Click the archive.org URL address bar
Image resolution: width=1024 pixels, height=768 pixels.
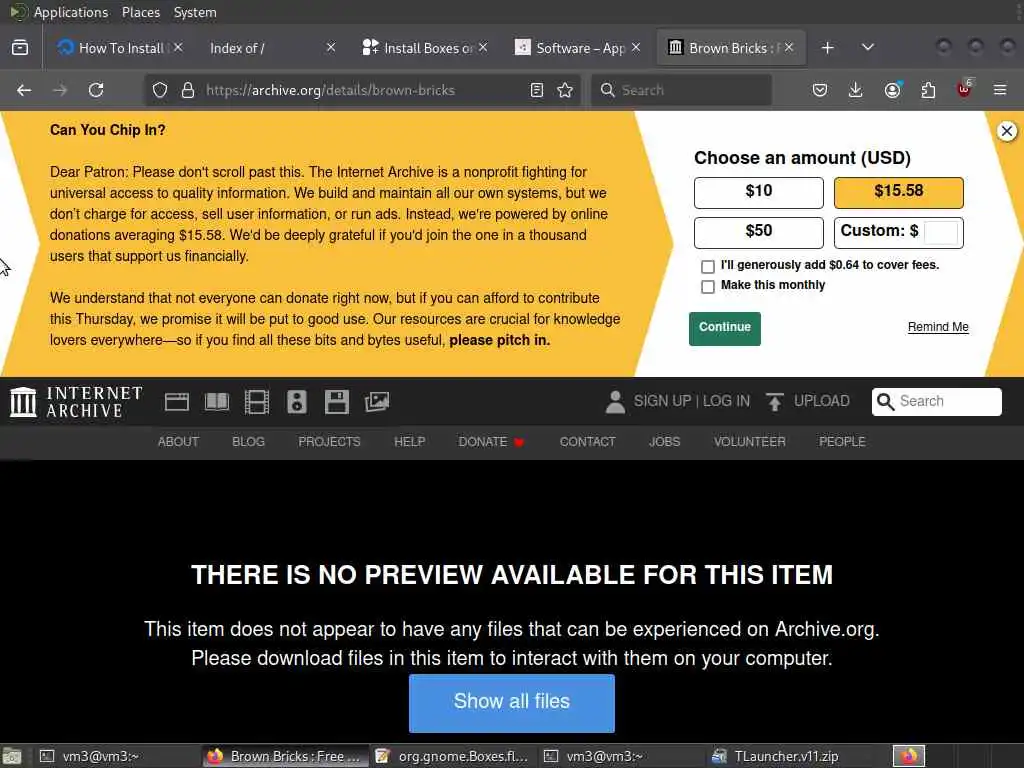coord(362,90)
